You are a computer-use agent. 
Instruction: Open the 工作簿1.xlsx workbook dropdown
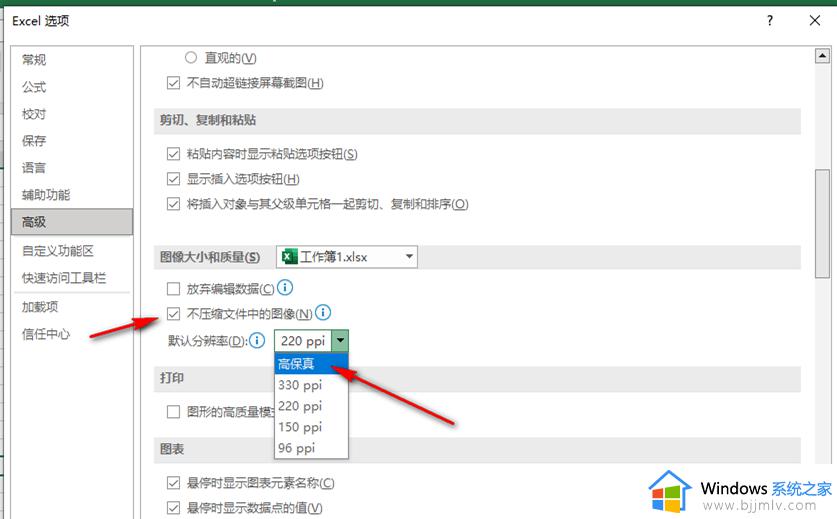pyautogui.click(x=347, y=257)
